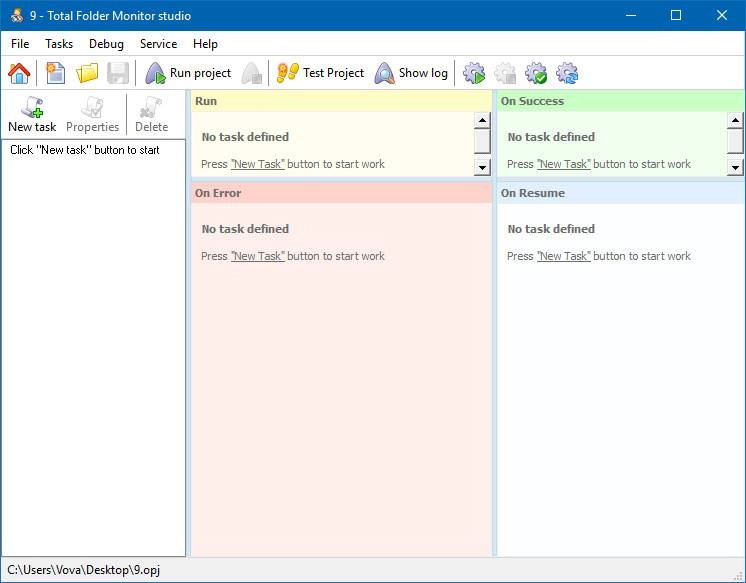This screenshot has height=583, width=746.
Task: Click the Test Project footsteps button
Action: (320, 73)
